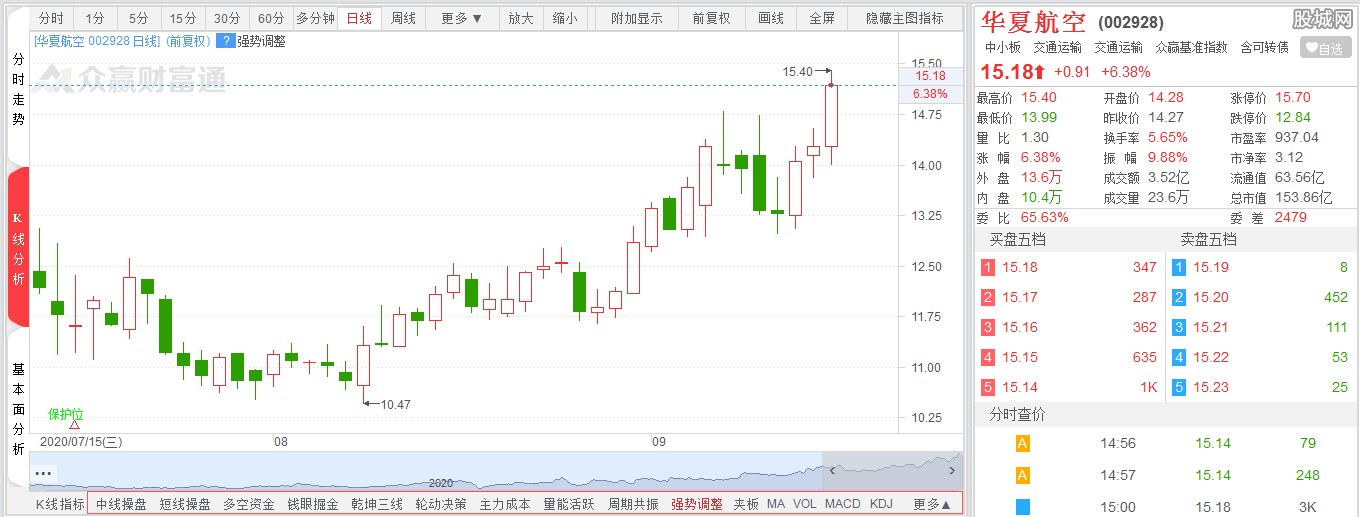Image resolution: width=1360 pixels, height=517 pixels.
Task: Click the 保护位 triangle marker
Action: [x=74, y=425]
